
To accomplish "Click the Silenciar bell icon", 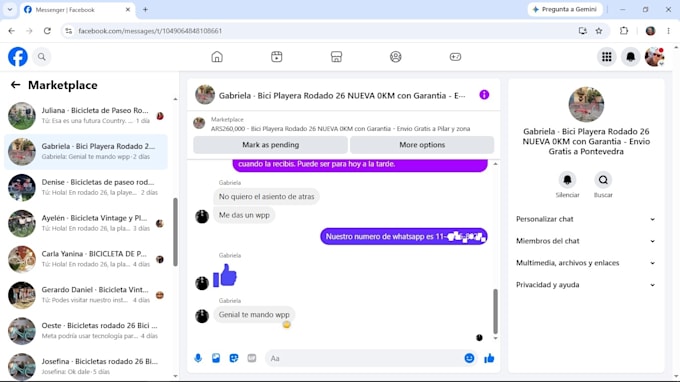I will click(x=567, y=180).
